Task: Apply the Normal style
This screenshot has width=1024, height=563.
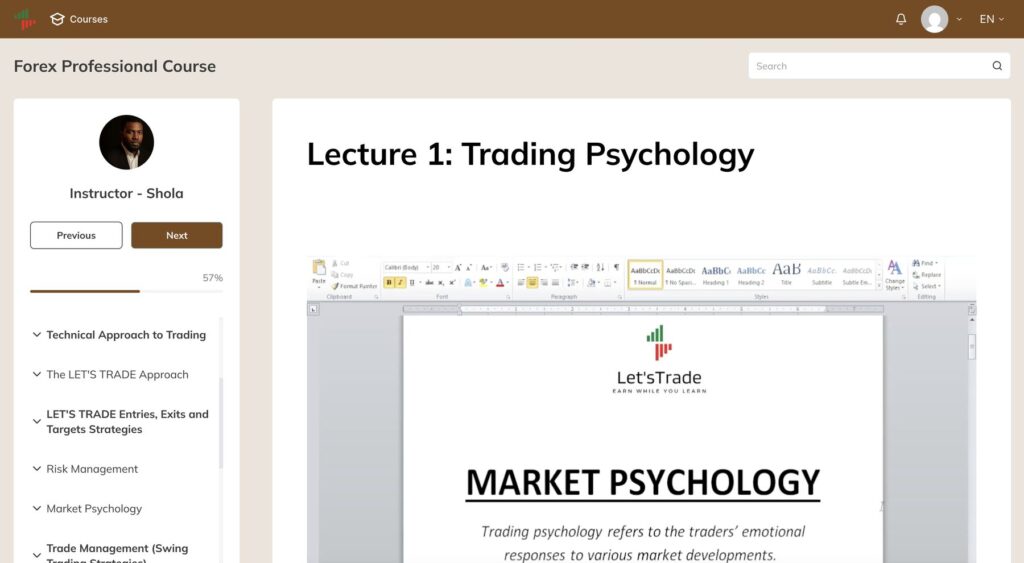Action: [645, 274]
